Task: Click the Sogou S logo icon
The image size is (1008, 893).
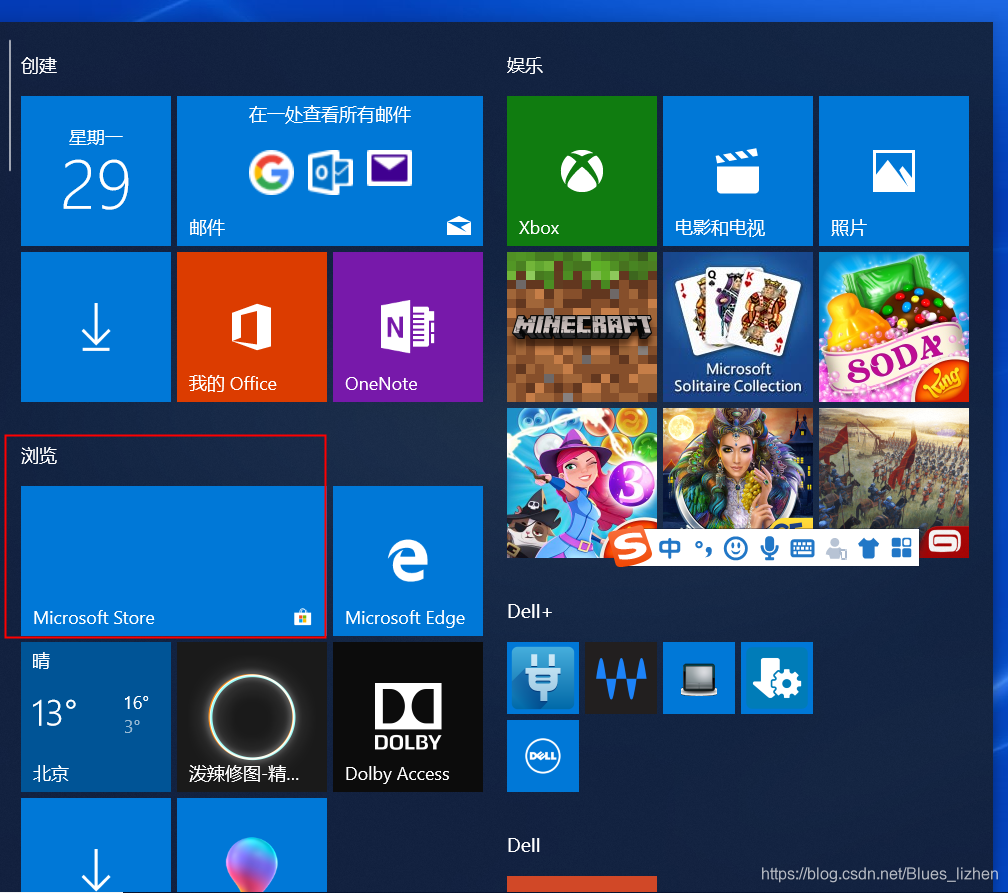Action: pos(631,547)
